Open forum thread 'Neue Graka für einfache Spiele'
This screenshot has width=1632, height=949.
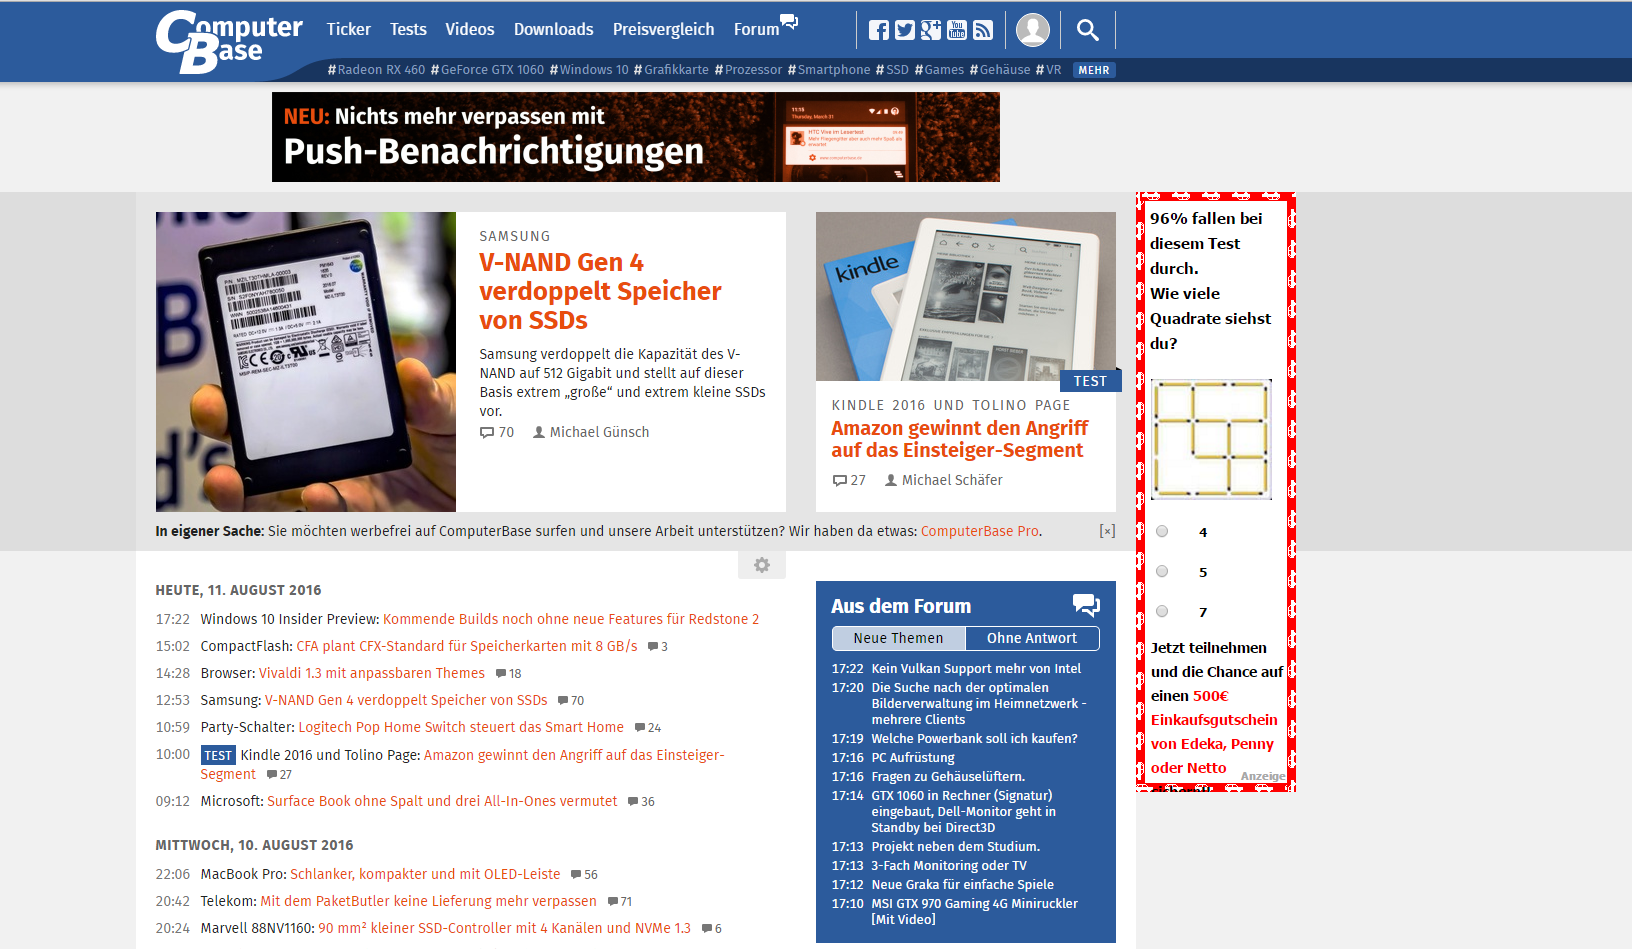coord(962,884)
